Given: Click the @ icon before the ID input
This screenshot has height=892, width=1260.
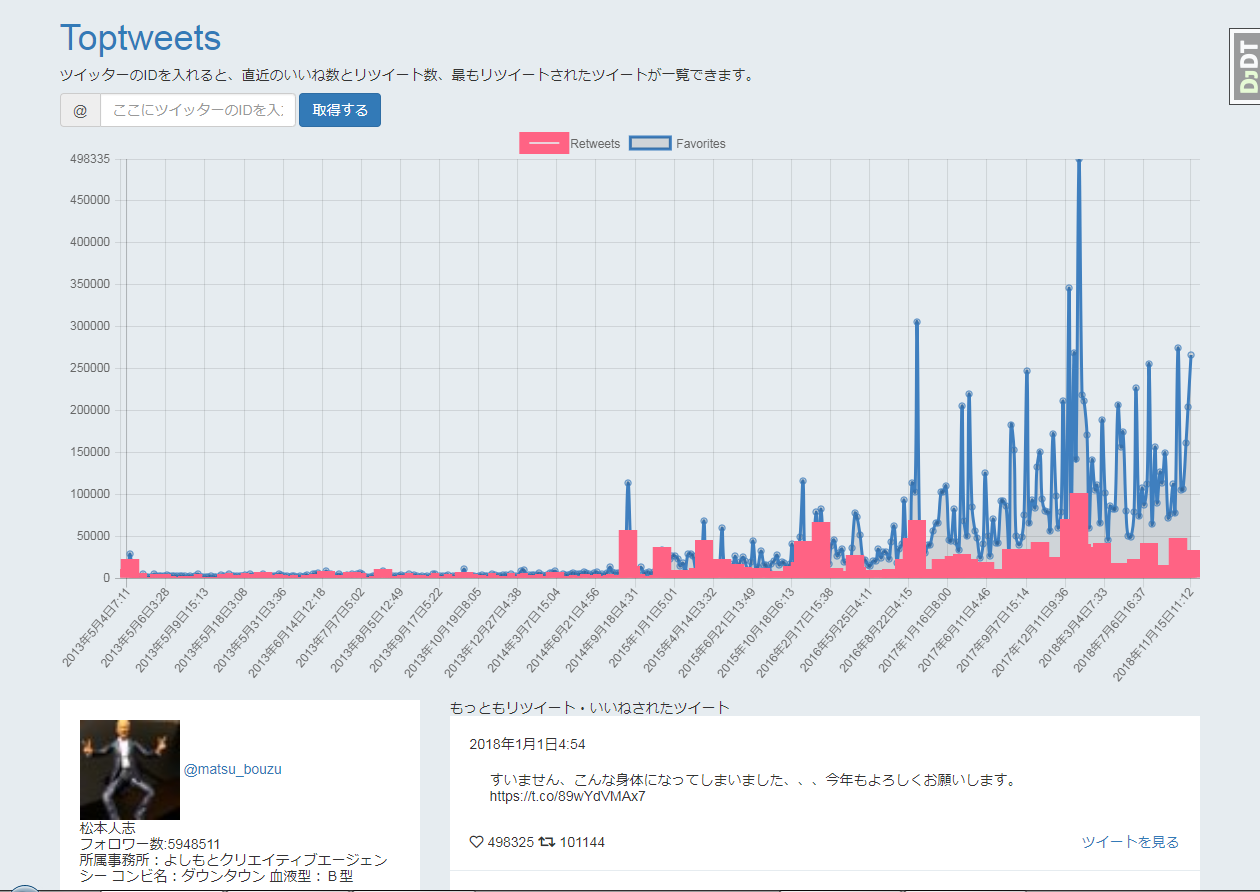Looking at the screenshot, I should point(79,111).
